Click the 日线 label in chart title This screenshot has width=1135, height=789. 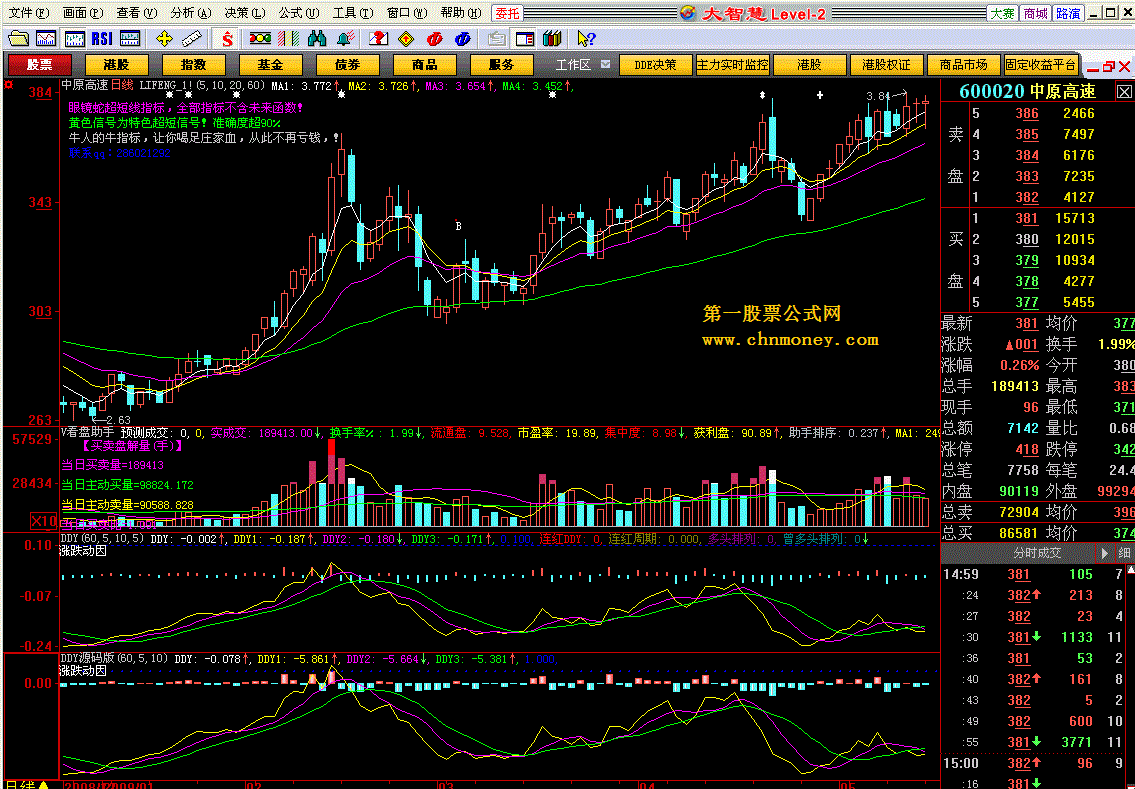click(x=122, y=85)
